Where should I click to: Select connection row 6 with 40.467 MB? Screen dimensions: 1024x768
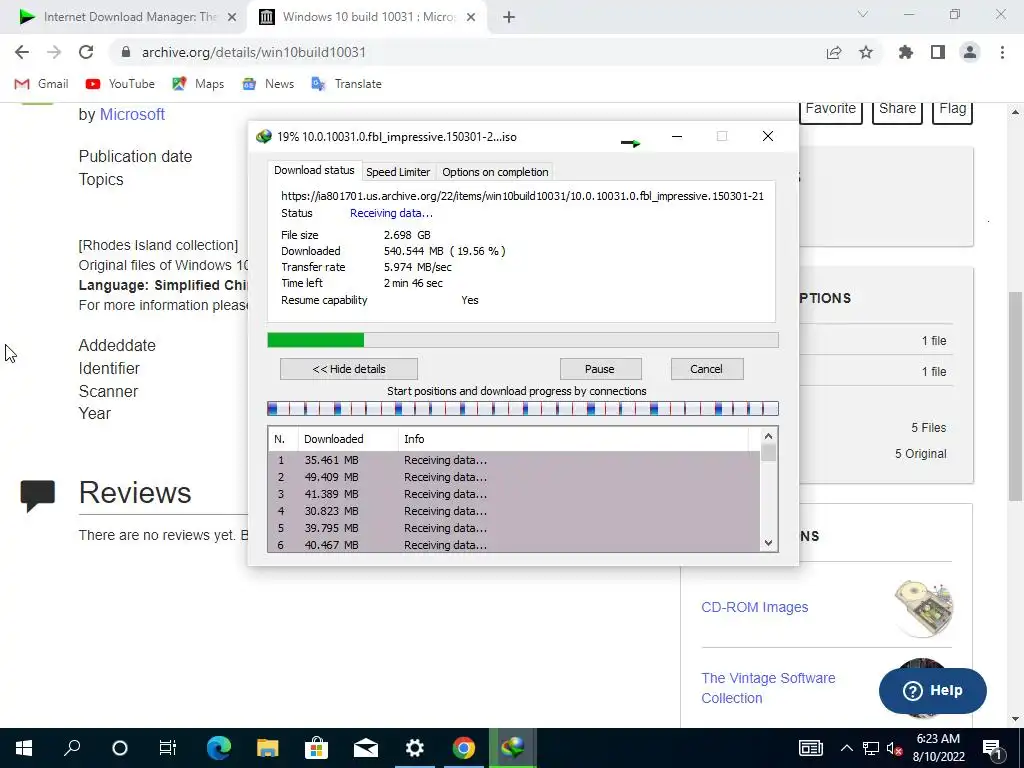pyautogui.click(x=514, y=545)
